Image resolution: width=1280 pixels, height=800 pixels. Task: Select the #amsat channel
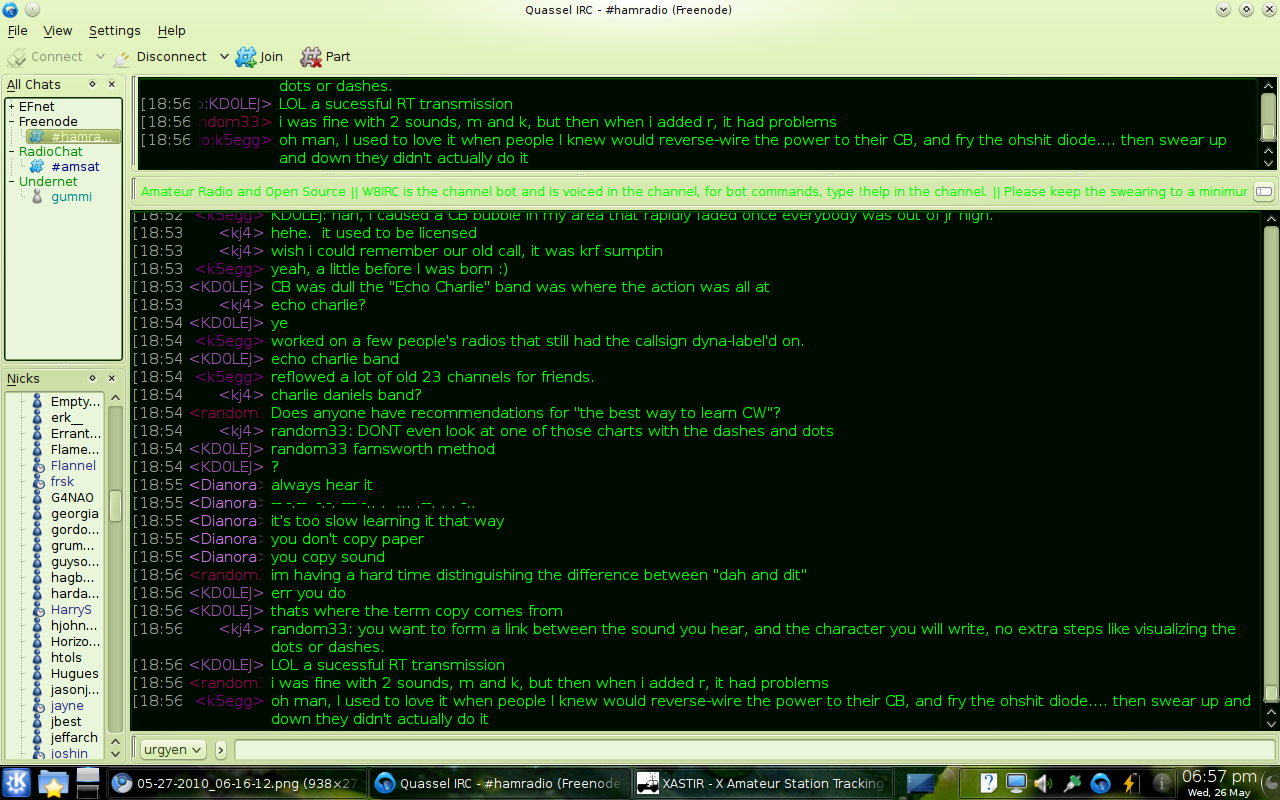tap(75, 167)
